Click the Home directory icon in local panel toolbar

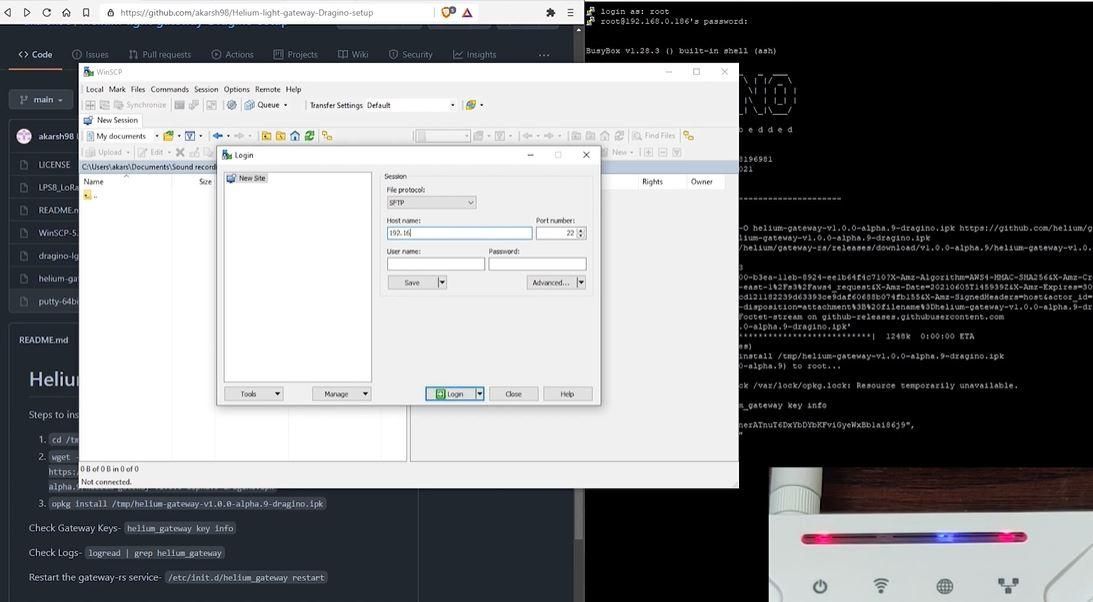coord(295,135)
